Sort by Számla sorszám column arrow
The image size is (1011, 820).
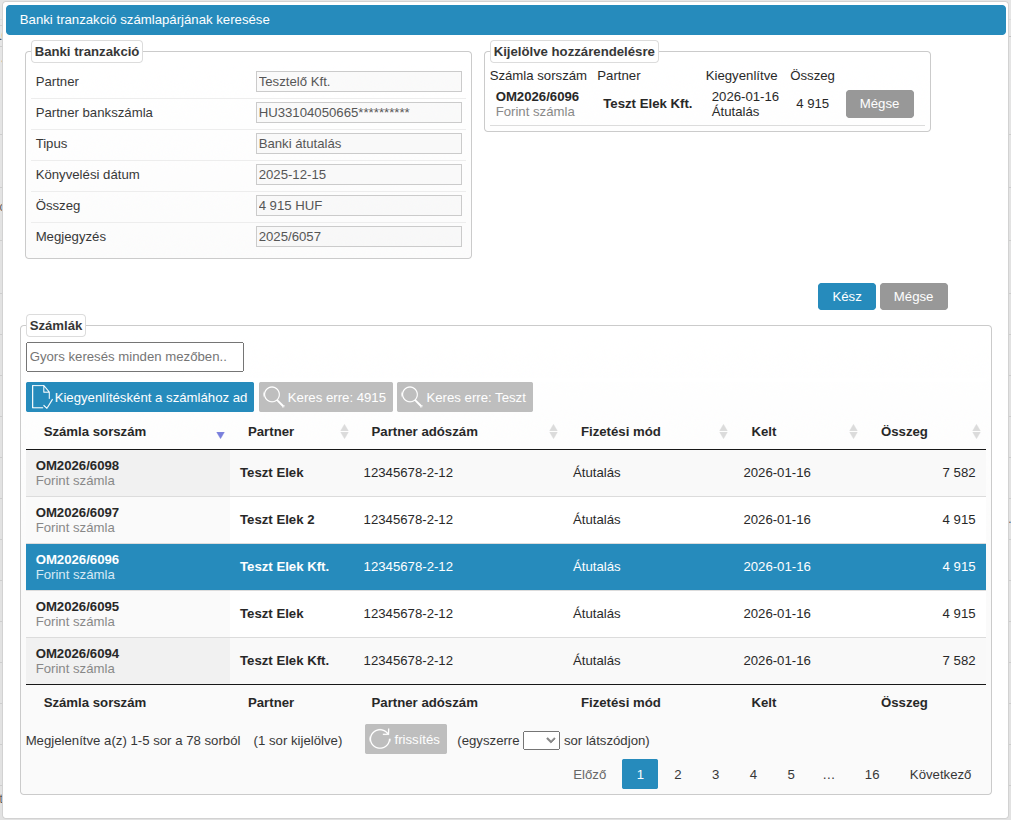(220, 433)
